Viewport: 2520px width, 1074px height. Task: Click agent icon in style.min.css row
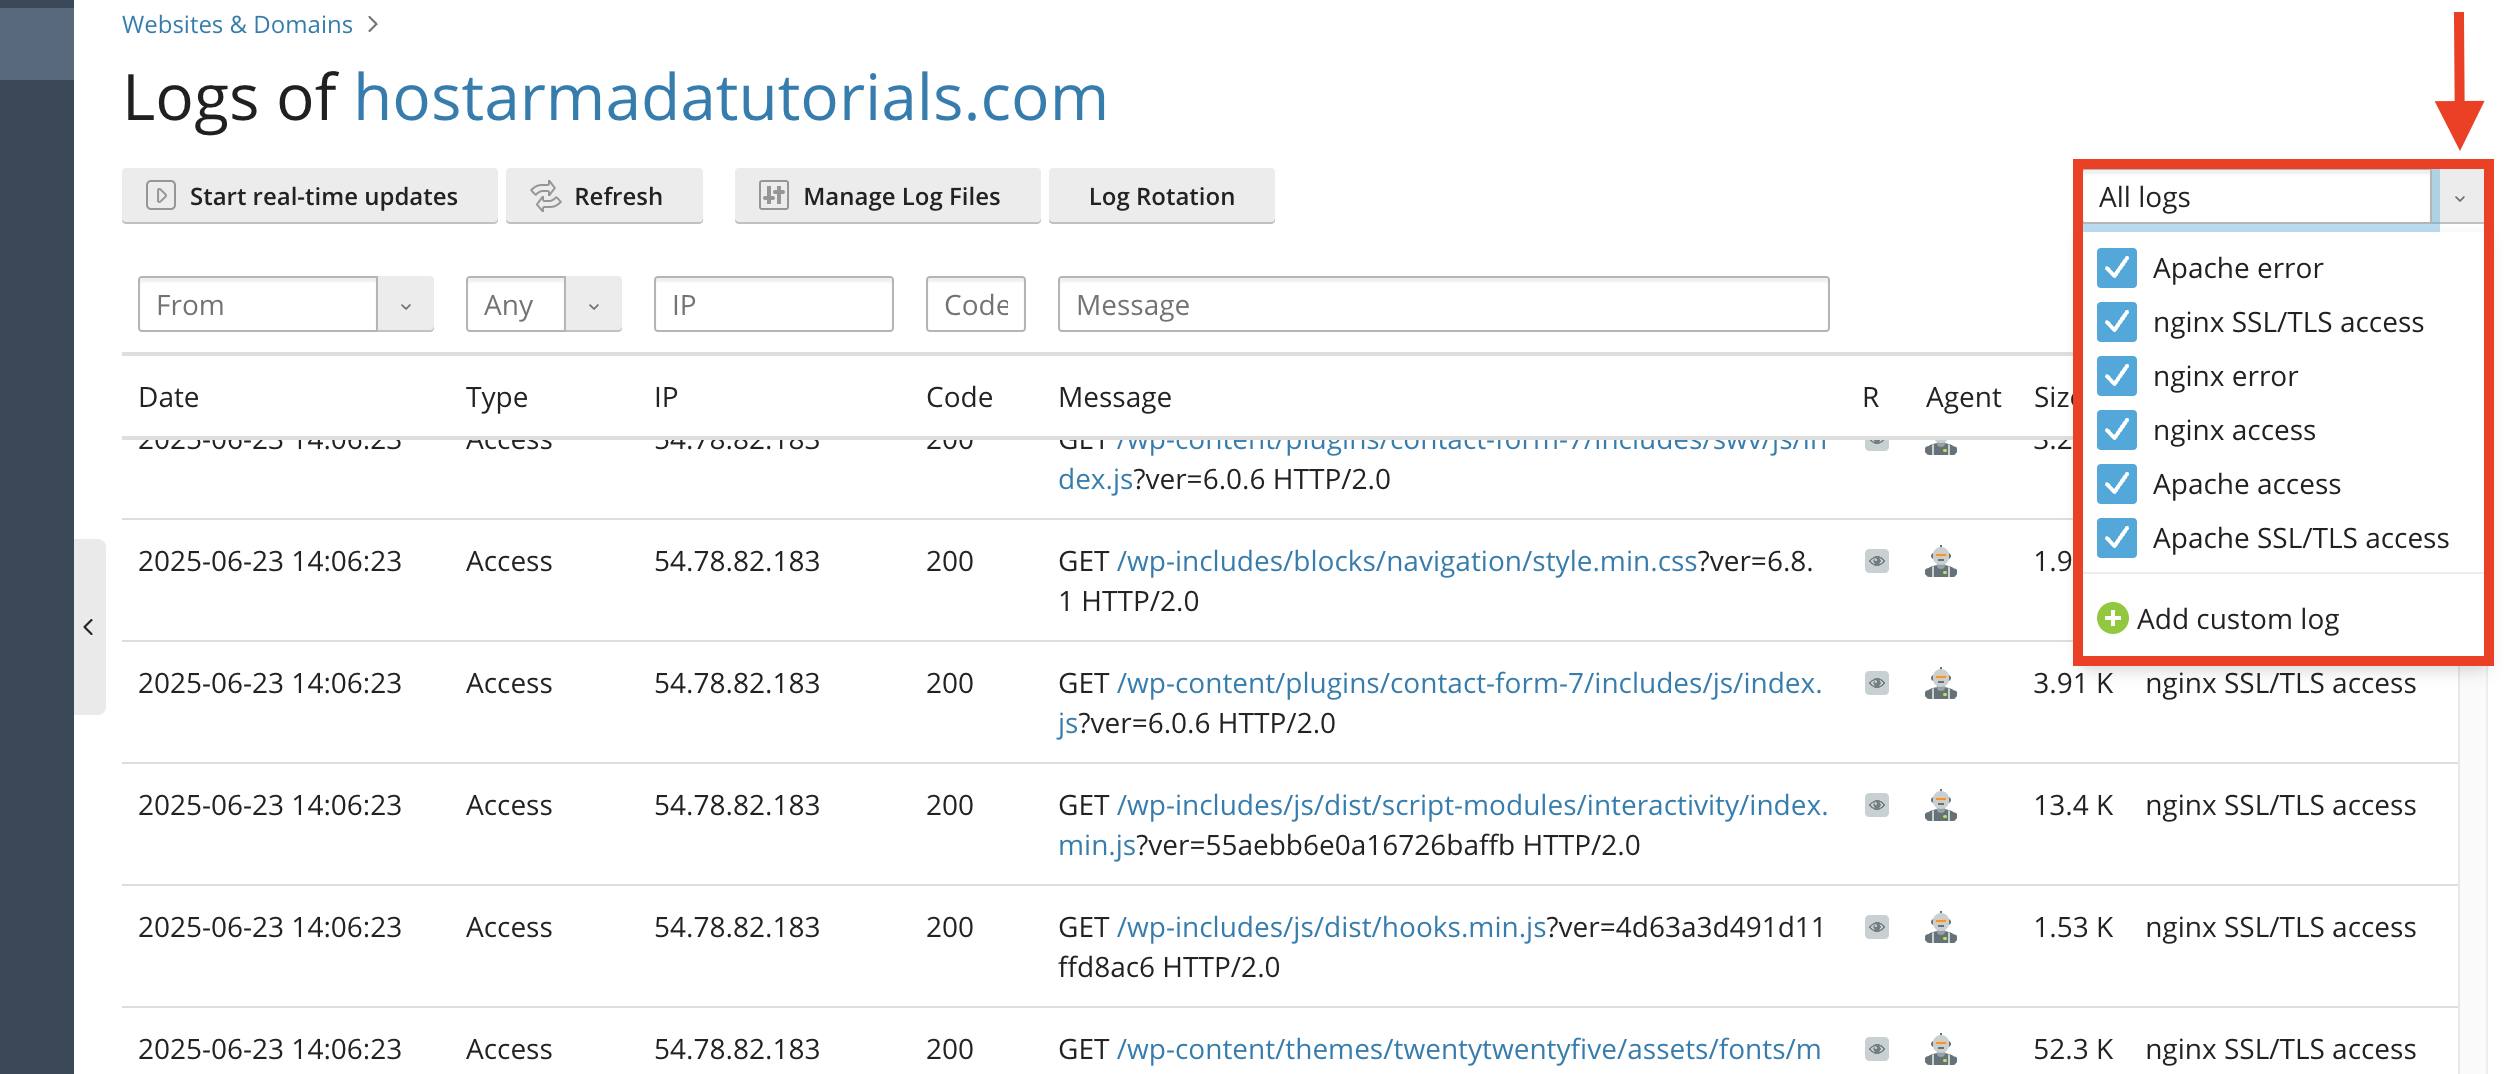click(1941, 561)
